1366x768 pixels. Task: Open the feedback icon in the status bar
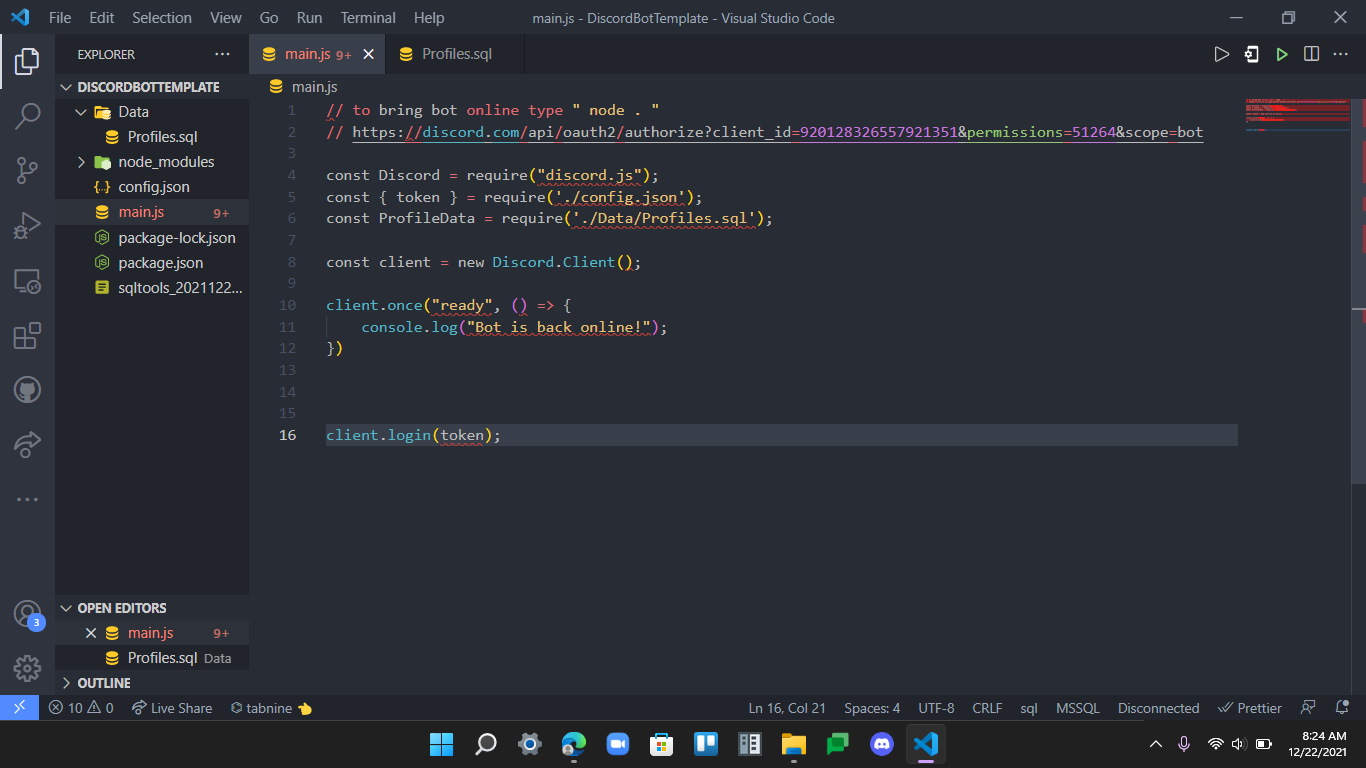click(x=1308, y=708)
